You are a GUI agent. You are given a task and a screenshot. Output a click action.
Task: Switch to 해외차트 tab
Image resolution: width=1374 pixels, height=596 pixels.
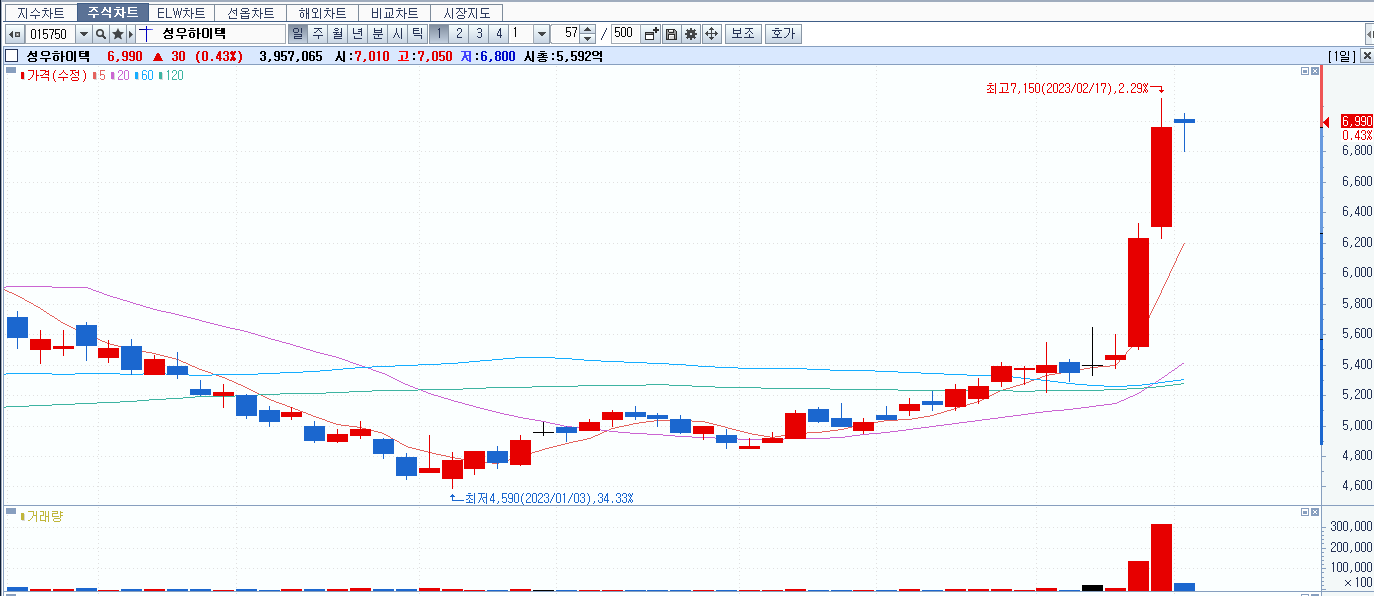click(x=322, y=13)
